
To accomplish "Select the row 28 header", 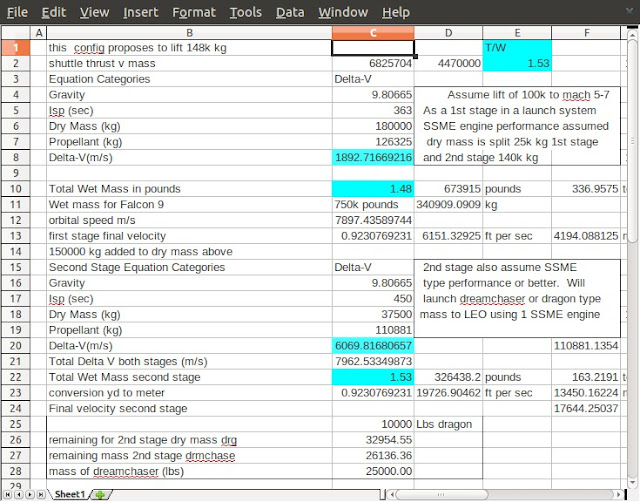I will 16,471.
